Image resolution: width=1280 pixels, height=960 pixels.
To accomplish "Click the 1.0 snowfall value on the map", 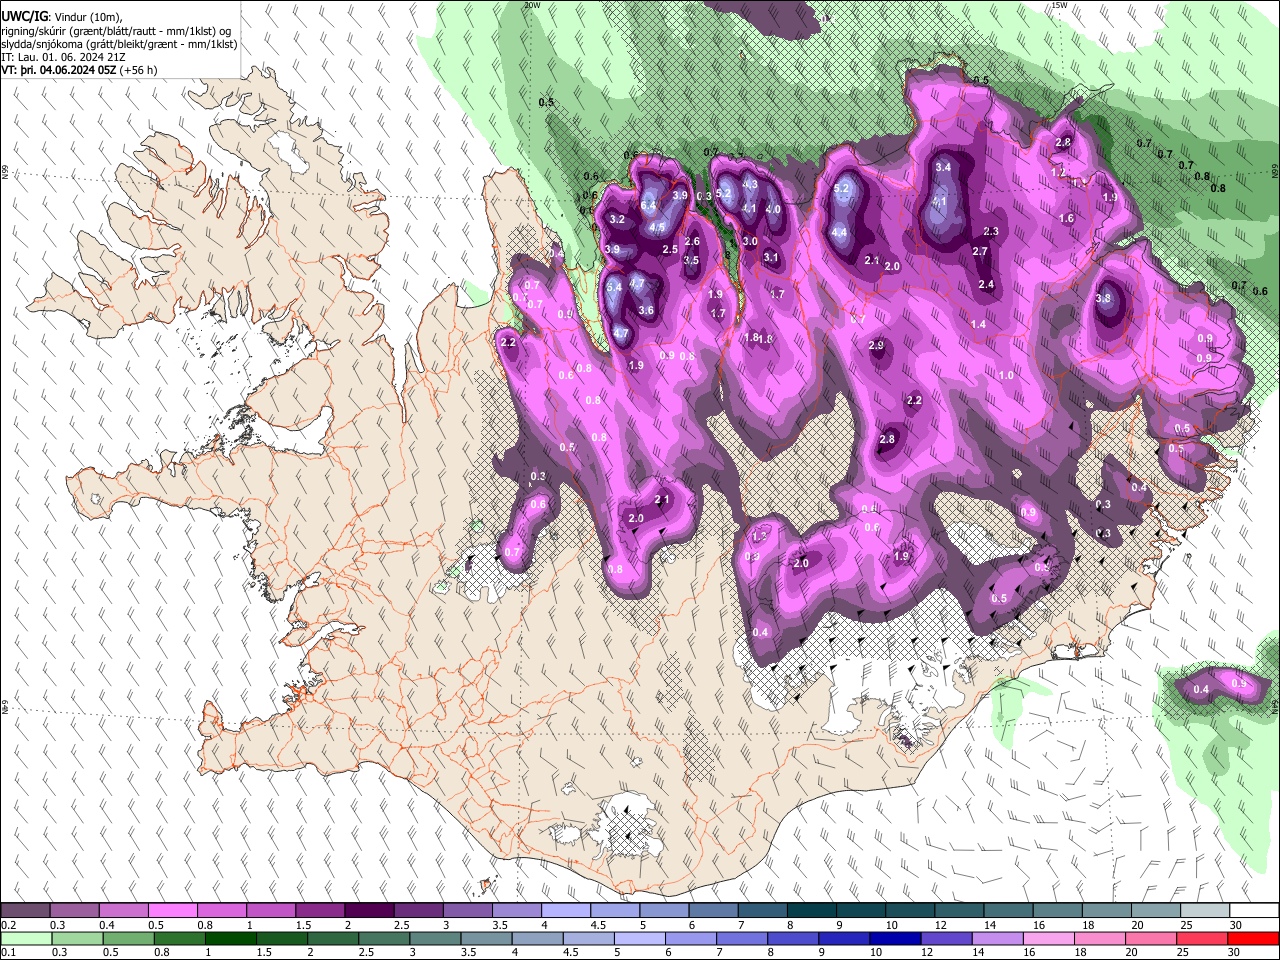I will [x=1006, y=375].
